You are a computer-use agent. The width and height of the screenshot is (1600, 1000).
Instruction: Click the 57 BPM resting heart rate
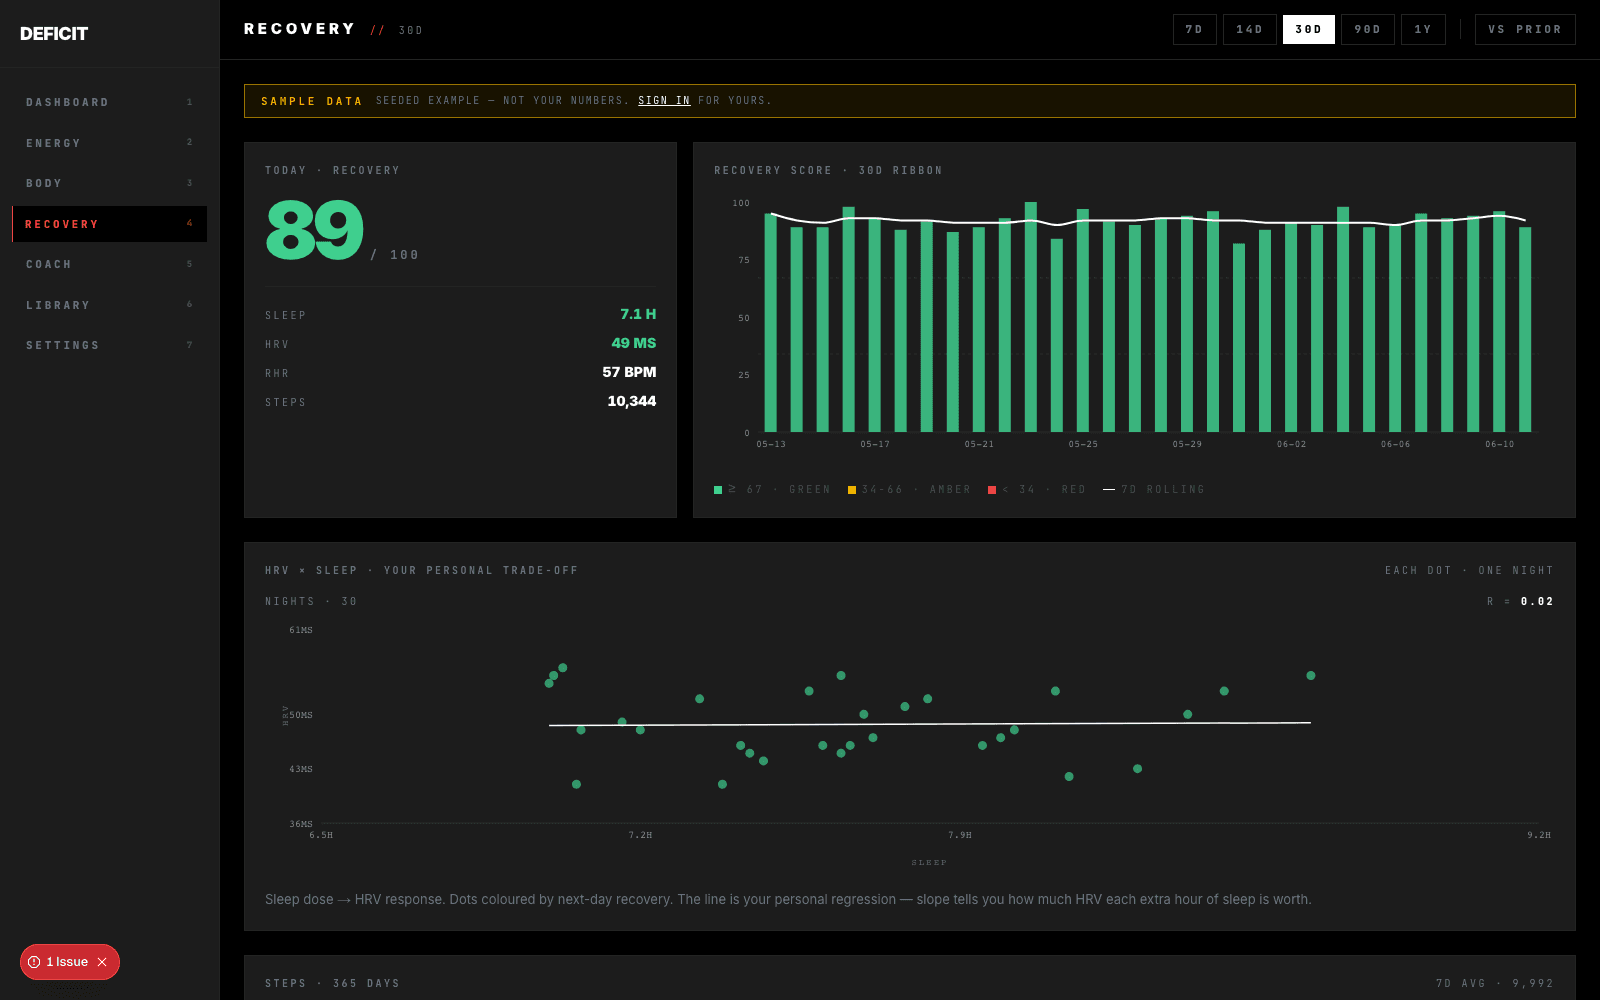(x=629, y=372)
